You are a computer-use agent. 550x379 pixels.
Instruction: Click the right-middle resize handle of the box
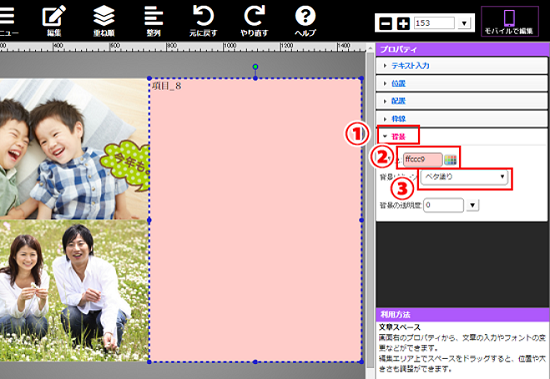pyautogui.click(x=362, y=220)
